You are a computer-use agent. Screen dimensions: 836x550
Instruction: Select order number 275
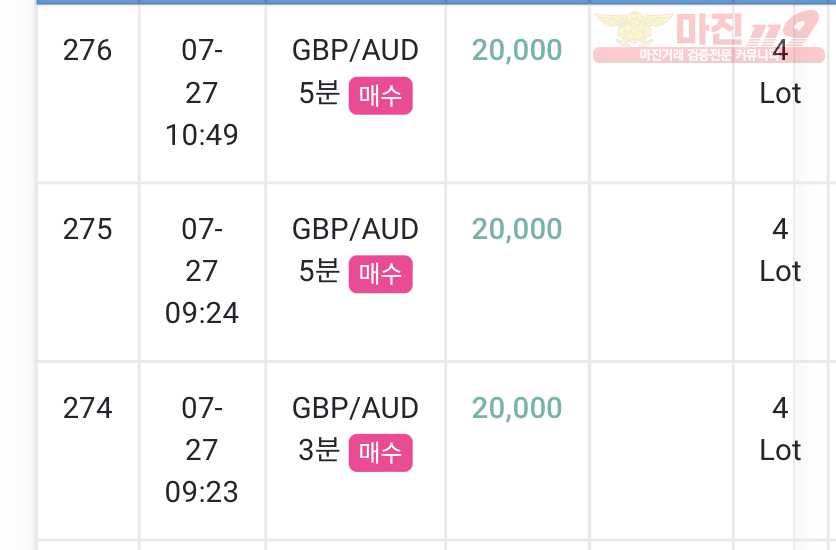(x=87, y=229)
